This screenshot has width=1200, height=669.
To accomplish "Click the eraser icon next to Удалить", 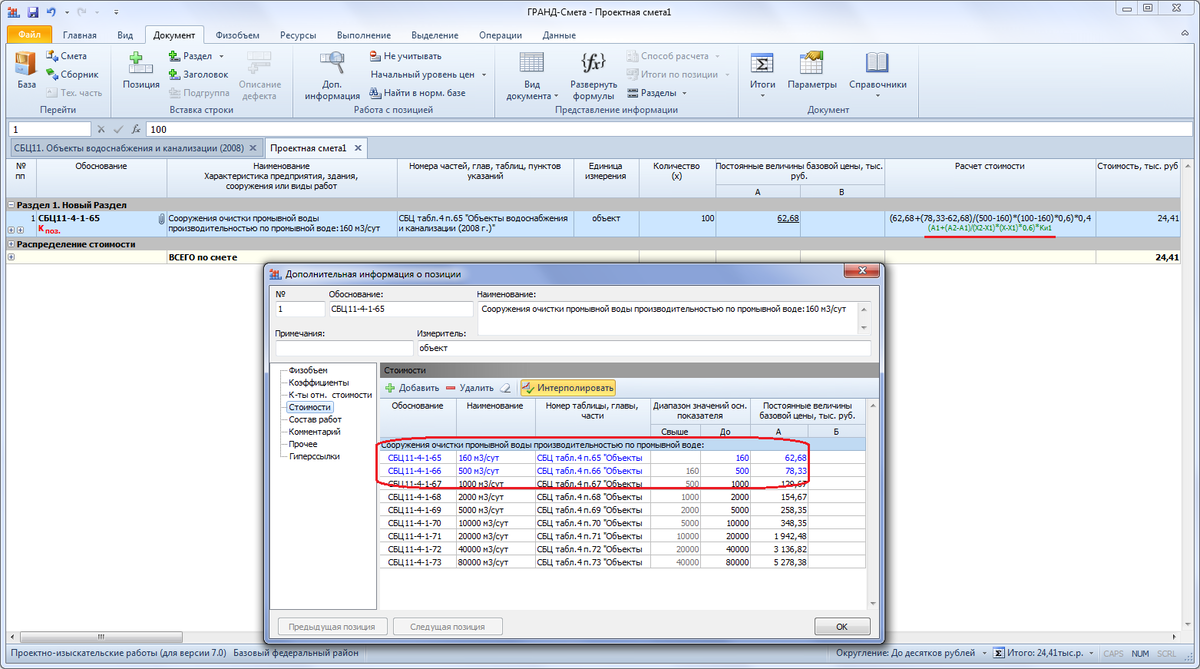I will point(505,388).
